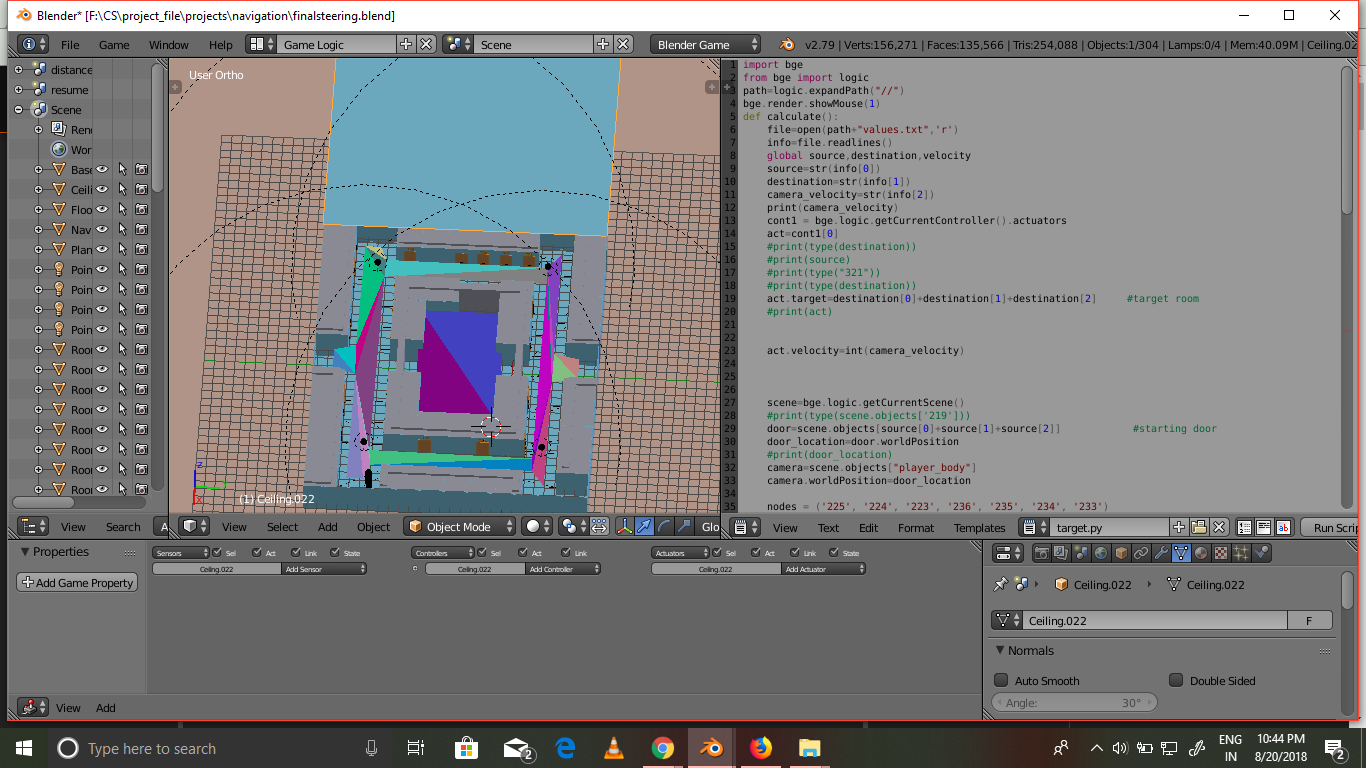Click the Ceiling.022 name input field
Screen dimensions: 1366x768
click(1150, 620)
